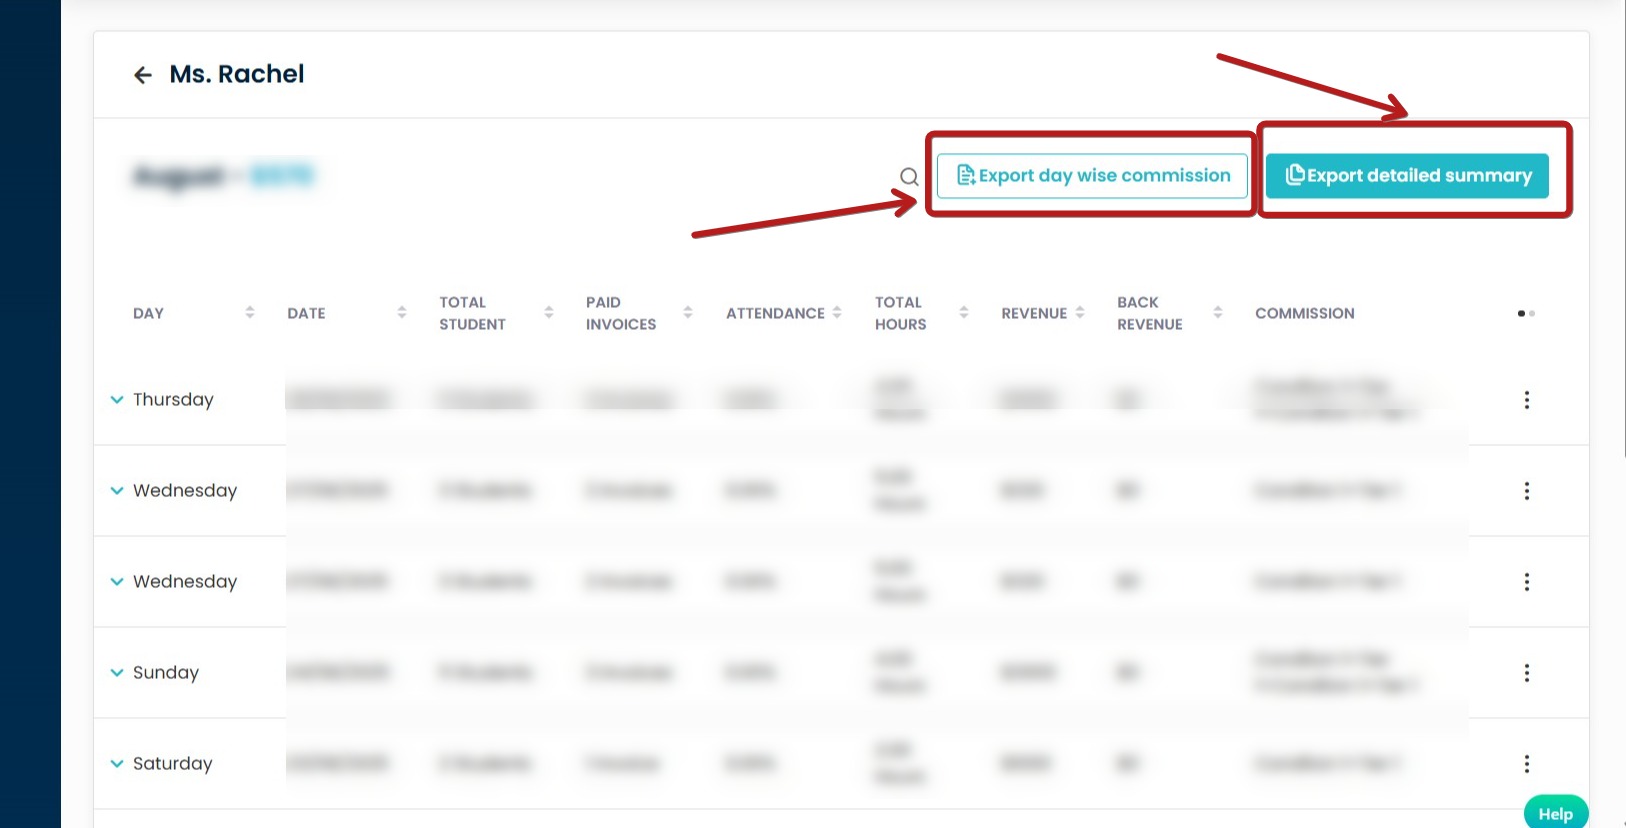The width and height of the screenshot is (1626, 828).
Task: Click the search magnifier icon
Action: pyautogui.click(x=909, y=177)
